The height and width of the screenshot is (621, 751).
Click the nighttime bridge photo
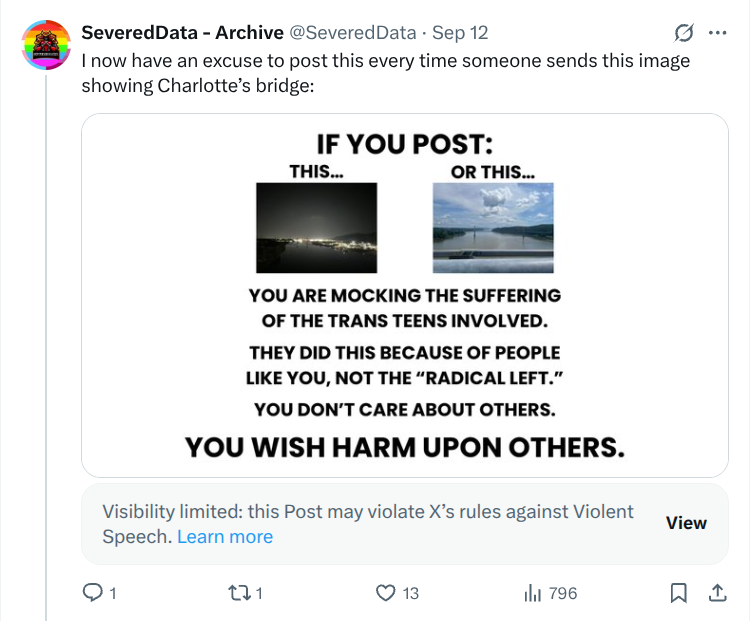[x=317, y=227]
